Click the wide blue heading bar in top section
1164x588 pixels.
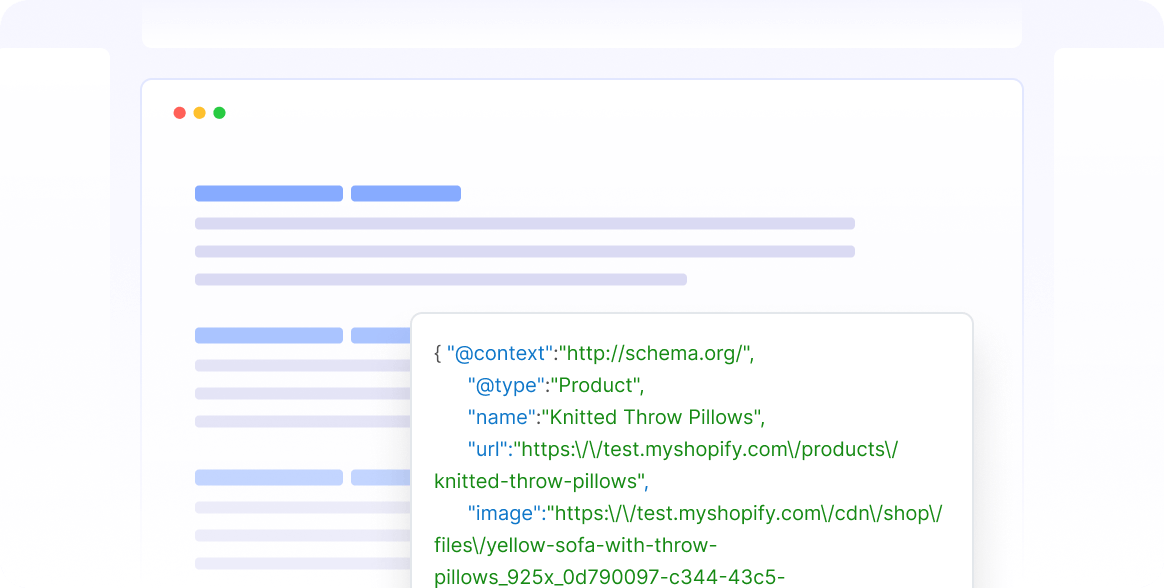[x=269, y=194]
